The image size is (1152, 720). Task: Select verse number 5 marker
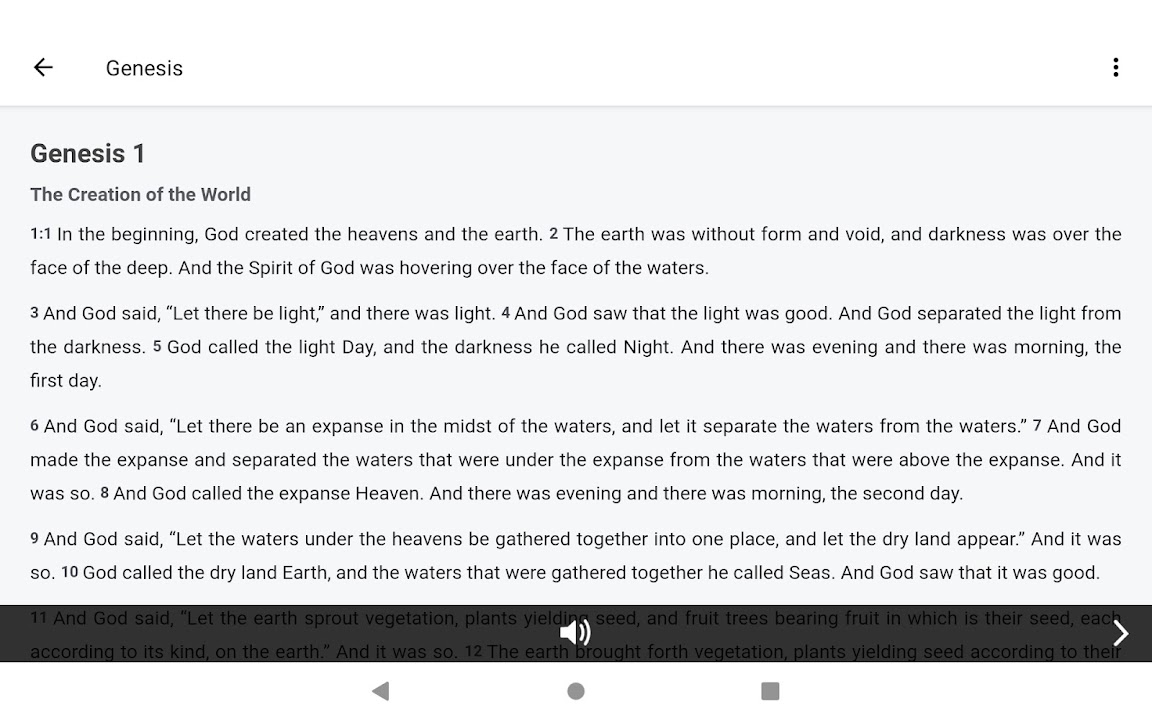(157, 347)
